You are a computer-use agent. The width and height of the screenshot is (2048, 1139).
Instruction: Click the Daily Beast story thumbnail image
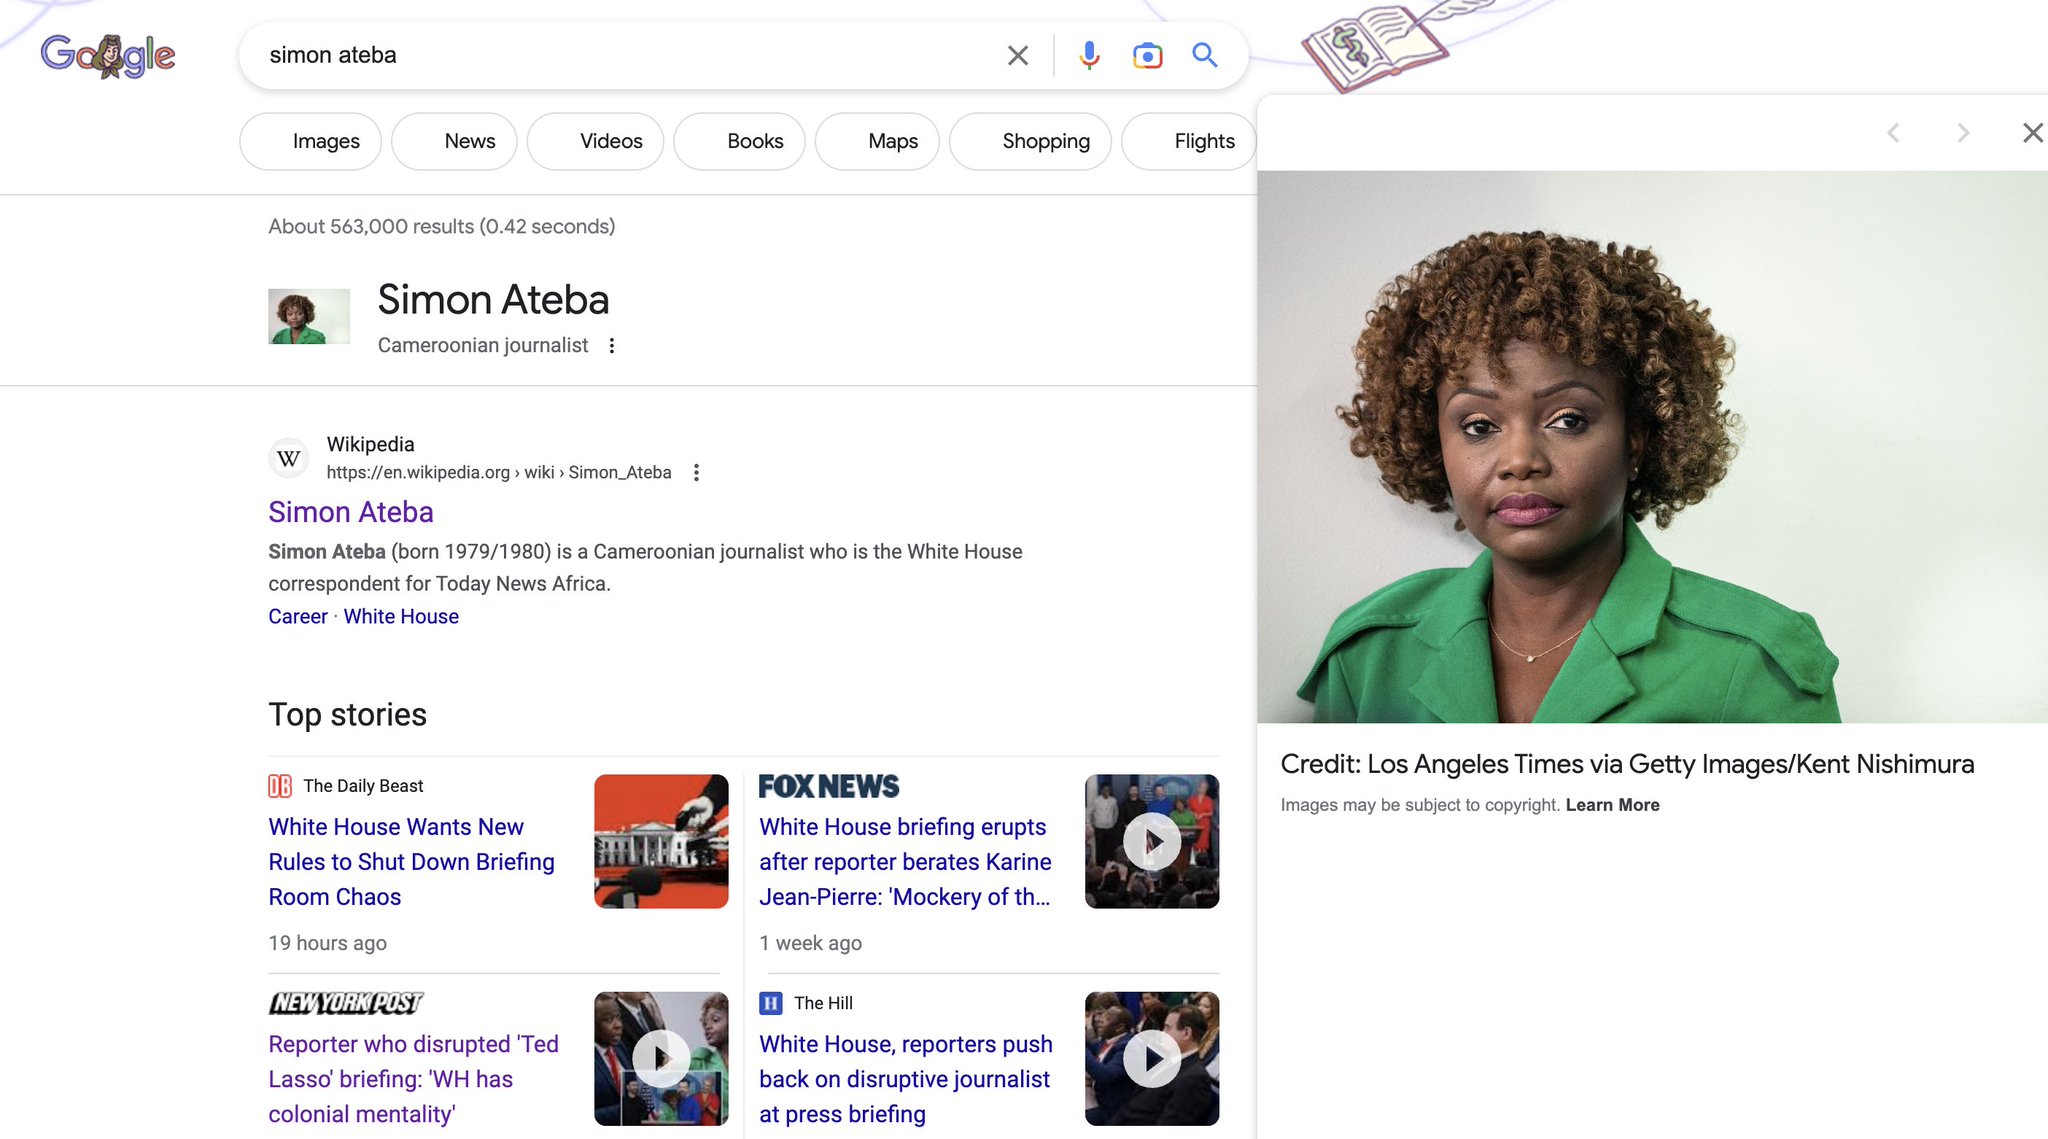click(661, 841)
